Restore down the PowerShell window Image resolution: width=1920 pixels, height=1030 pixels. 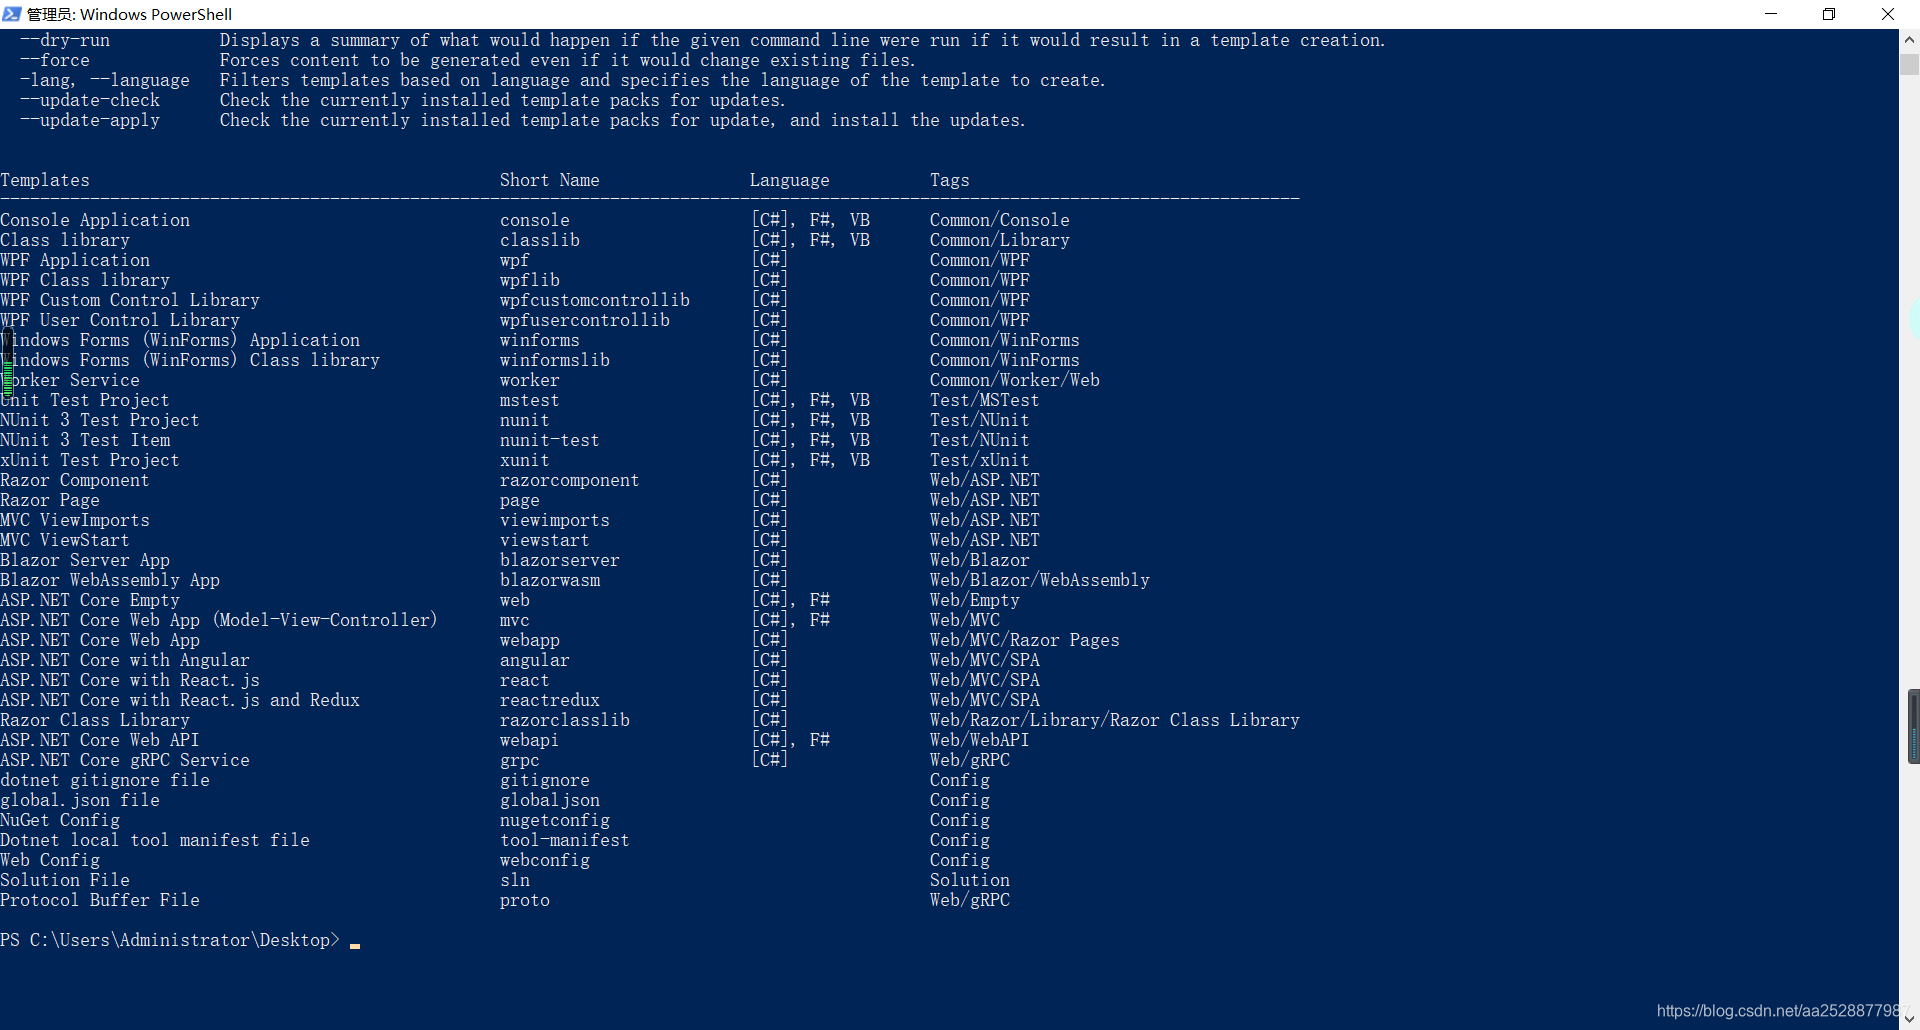tap(1829, 14)
